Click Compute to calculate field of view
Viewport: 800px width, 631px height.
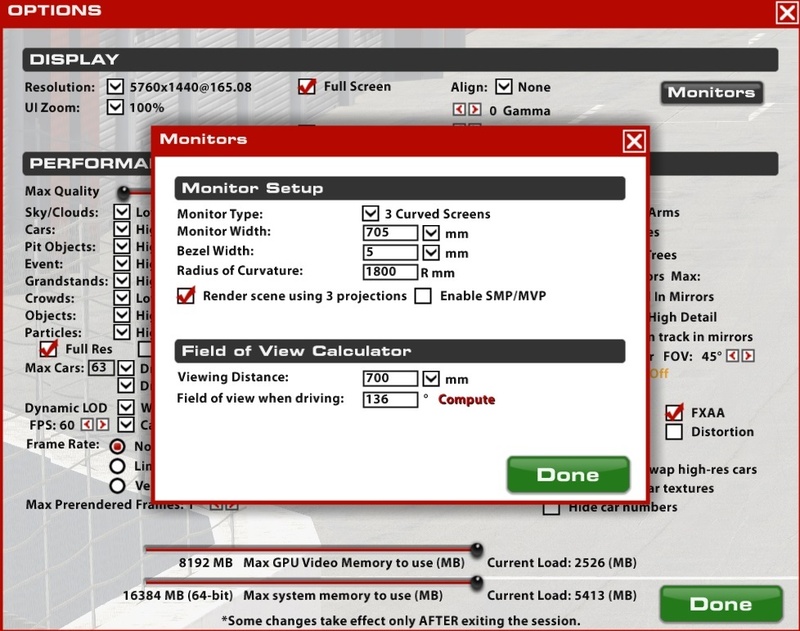466,399
